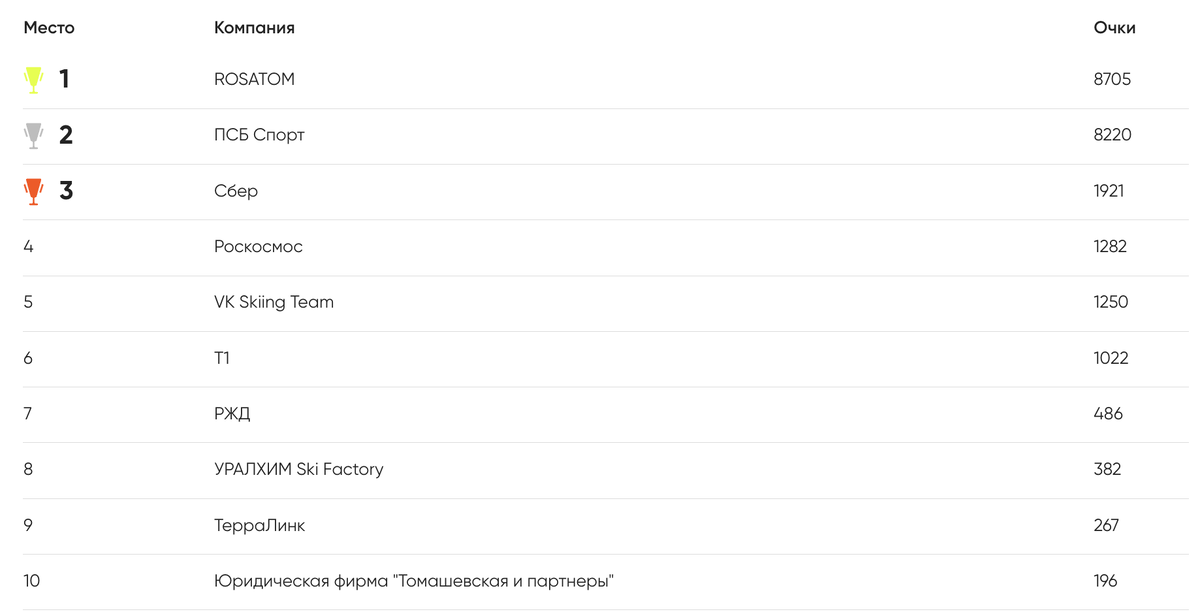Click the score 196 in the last row
The height and width of the screenshot is (614, 1200).
(x=1105, y=581)
